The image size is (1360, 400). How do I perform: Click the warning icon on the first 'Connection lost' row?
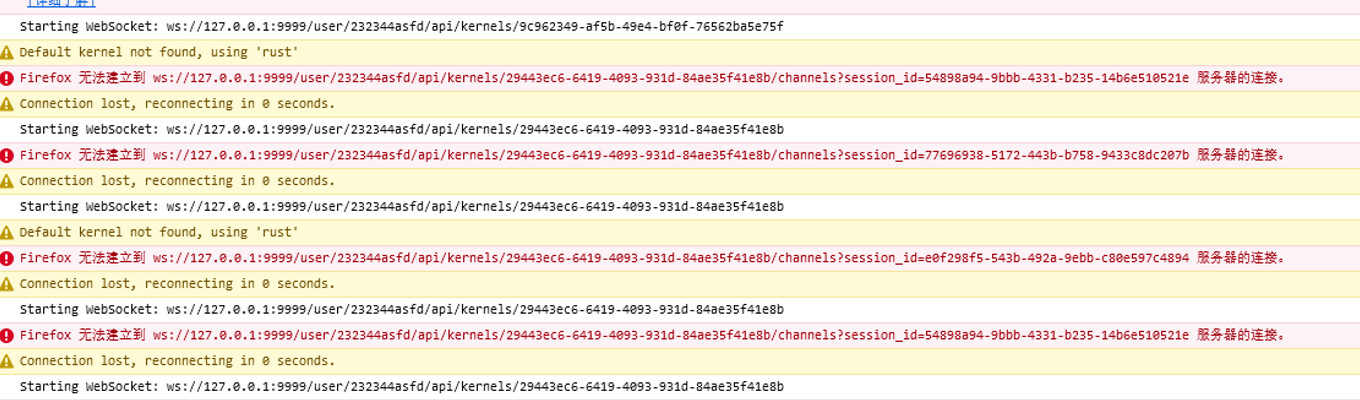pyautogui.click(x=7, y=104)
